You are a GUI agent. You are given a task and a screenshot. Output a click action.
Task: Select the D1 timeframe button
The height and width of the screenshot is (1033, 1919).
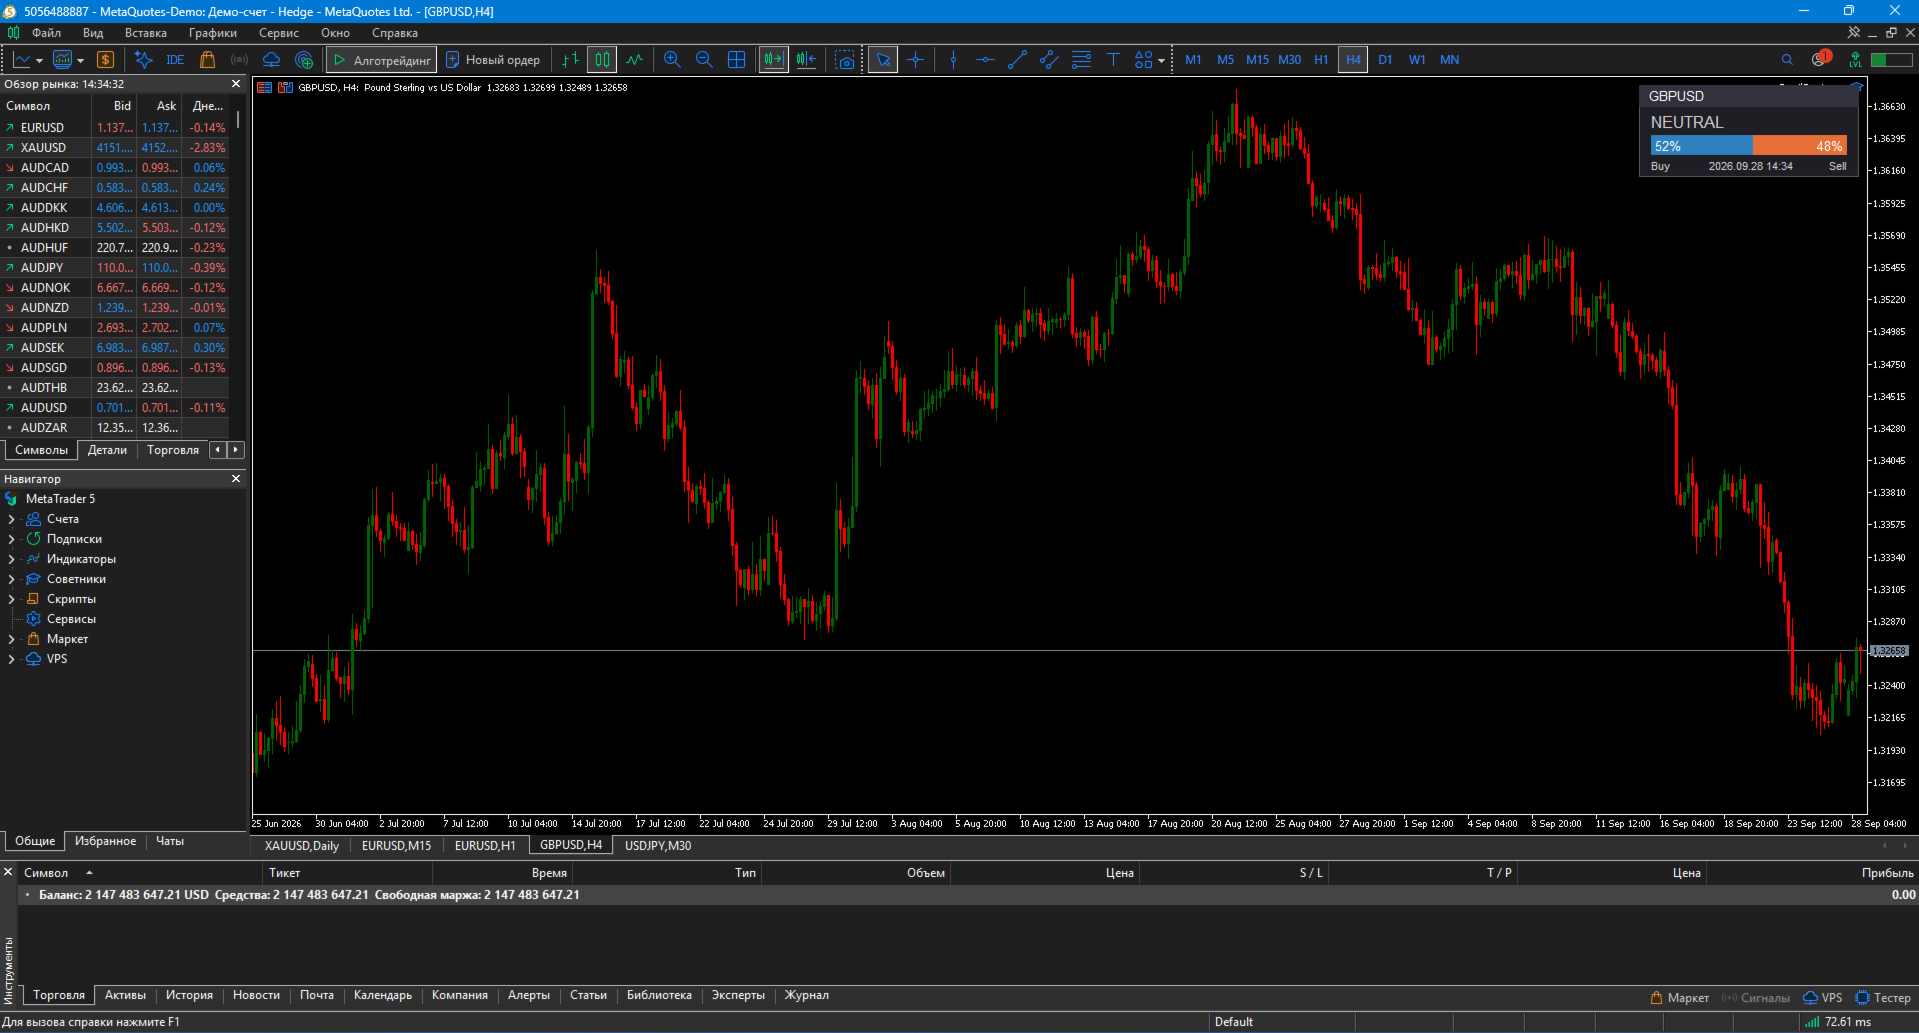coord(1385,60)
